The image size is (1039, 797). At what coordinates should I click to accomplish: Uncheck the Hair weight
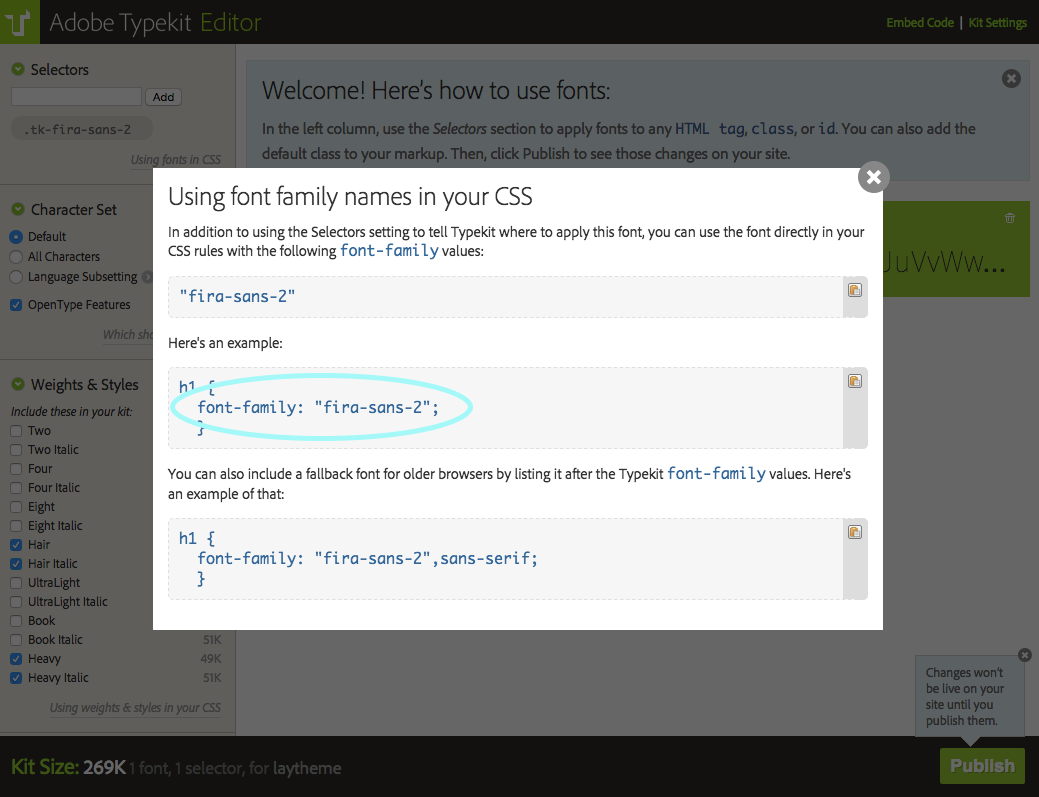coord(16,544)
